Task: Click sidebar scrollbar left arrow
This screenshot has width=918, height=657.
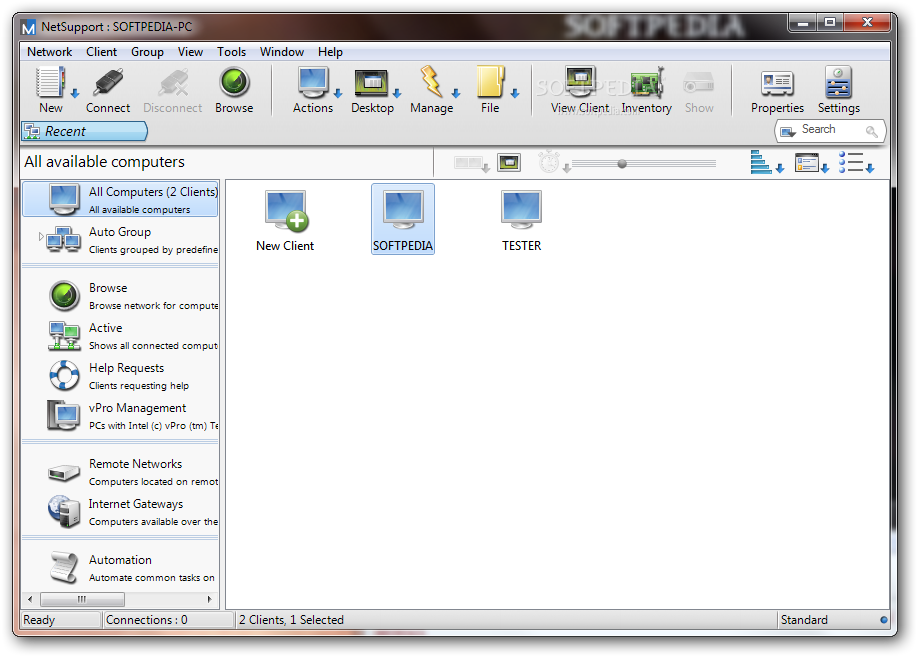Action: click(30, 600)
